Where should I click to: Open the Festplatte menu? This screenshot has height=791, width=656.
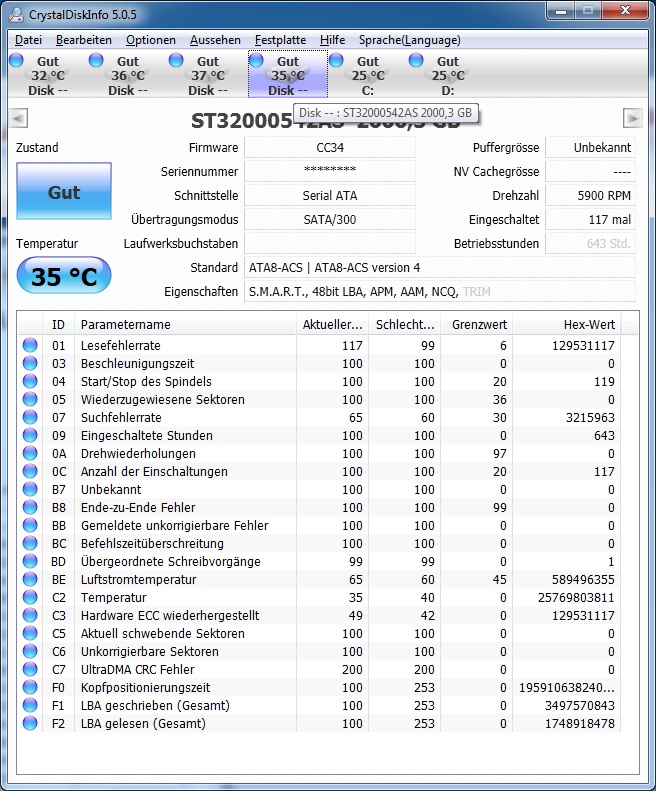tap(280, 40)
